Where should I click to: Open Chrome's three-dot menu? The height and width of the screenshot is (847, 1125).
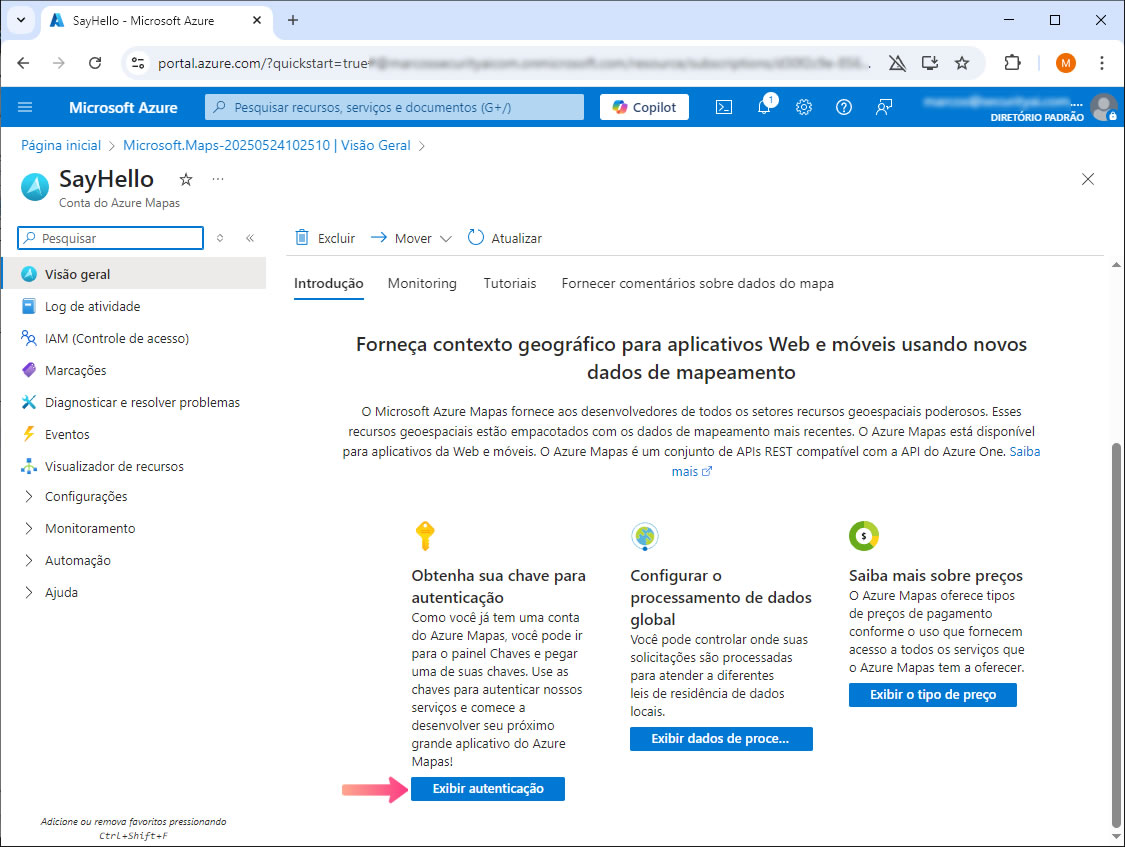coord(1101,63)
